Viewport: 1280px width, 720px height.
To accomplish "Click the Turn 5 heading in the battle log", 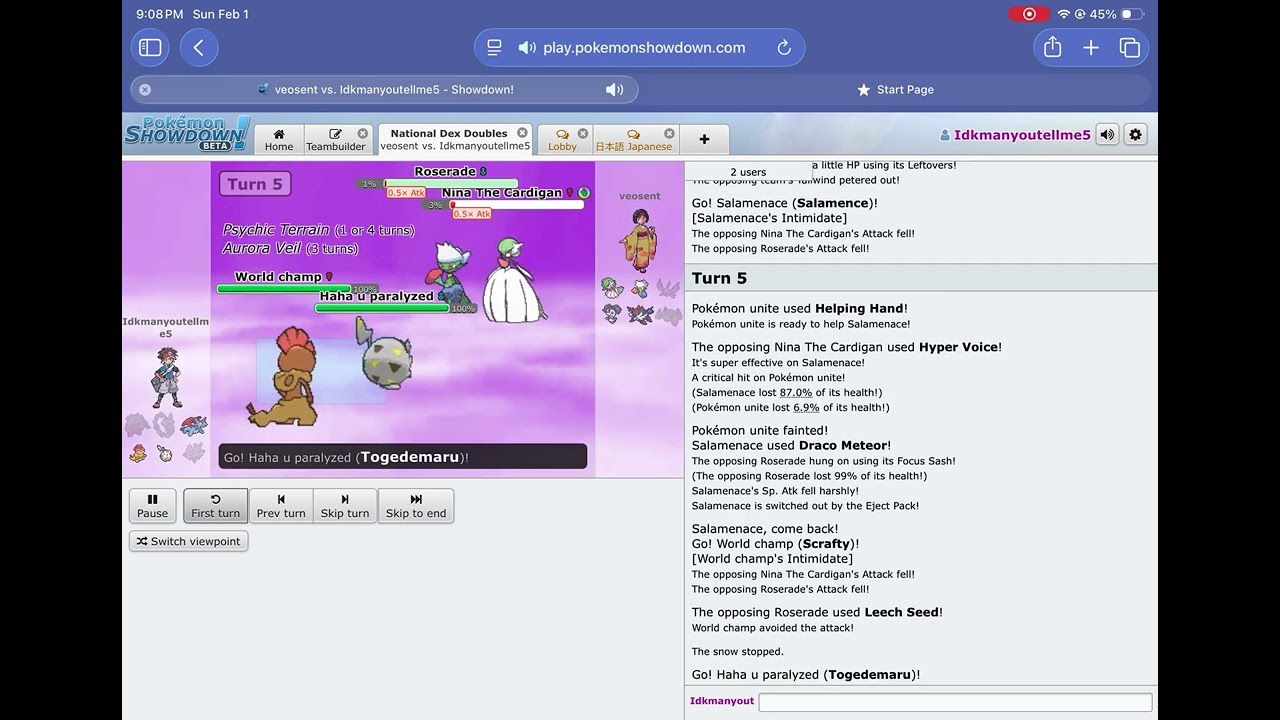I will 719,278.
